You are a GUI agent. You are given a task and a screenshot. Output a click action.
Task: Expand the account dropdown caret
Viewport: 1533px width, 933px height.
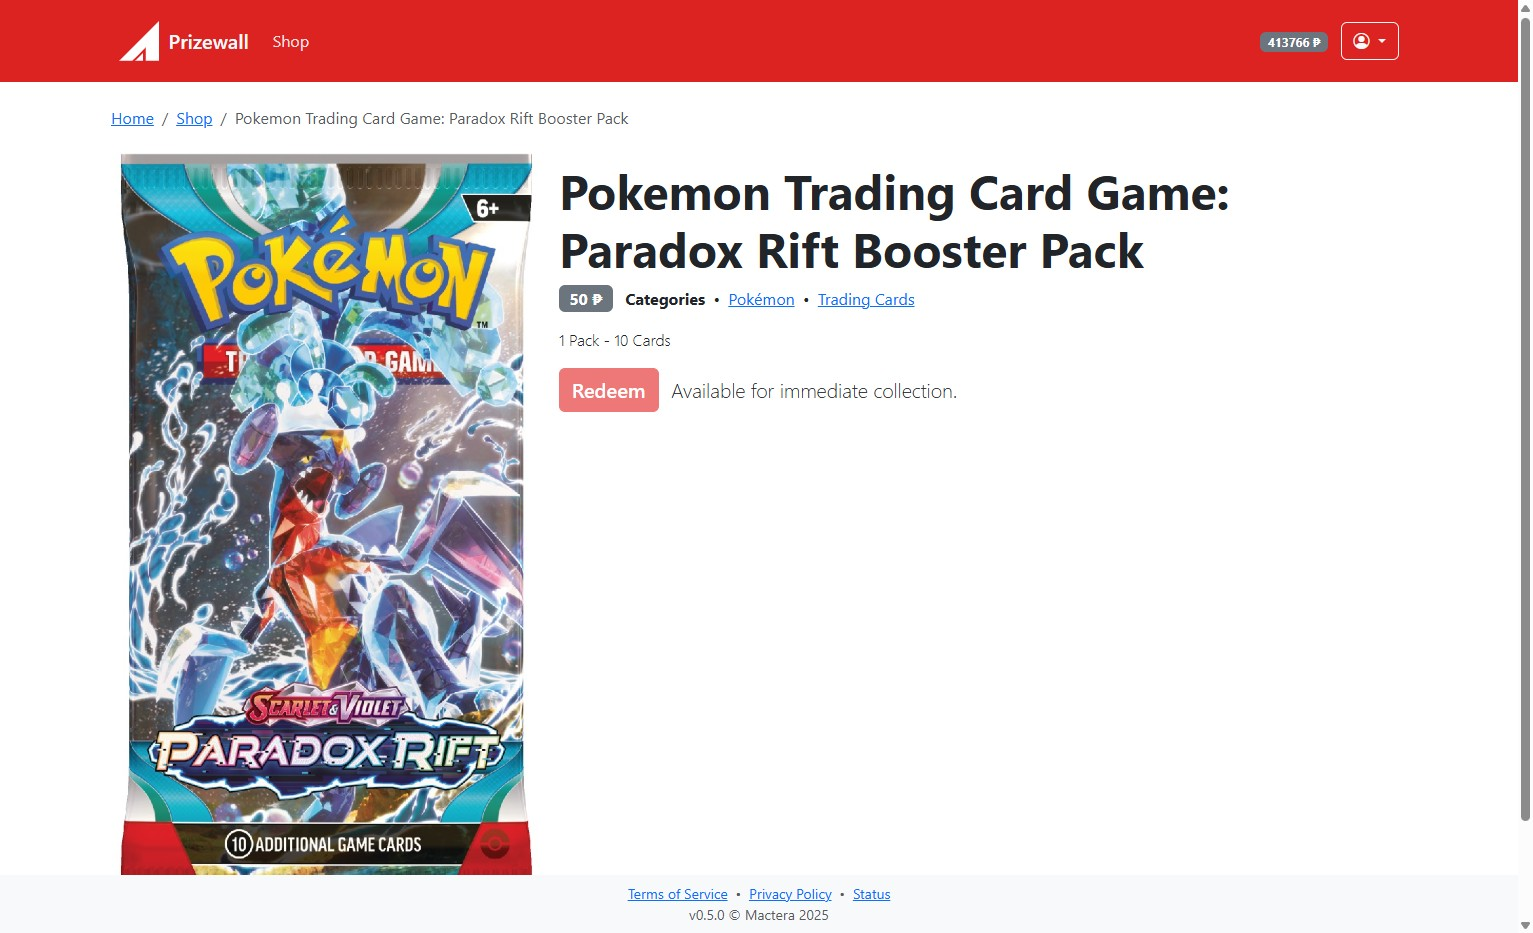(1382, 42)
